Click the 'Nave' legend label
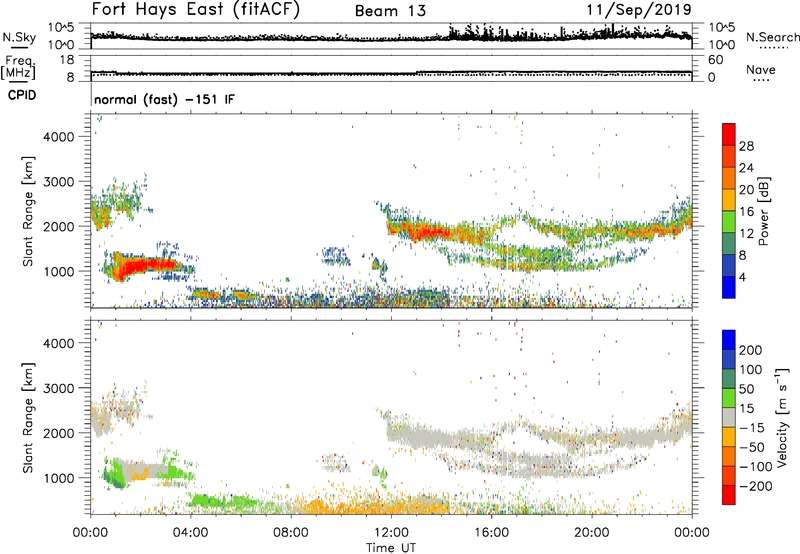The image size is (800, 554). tap(761, 70)
